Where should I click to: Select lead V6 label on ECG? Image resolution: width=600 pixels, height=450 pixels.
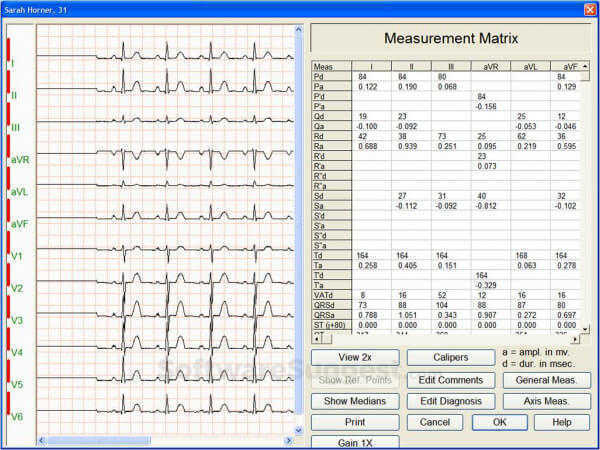pyautogui.click(x=16, y=416)
